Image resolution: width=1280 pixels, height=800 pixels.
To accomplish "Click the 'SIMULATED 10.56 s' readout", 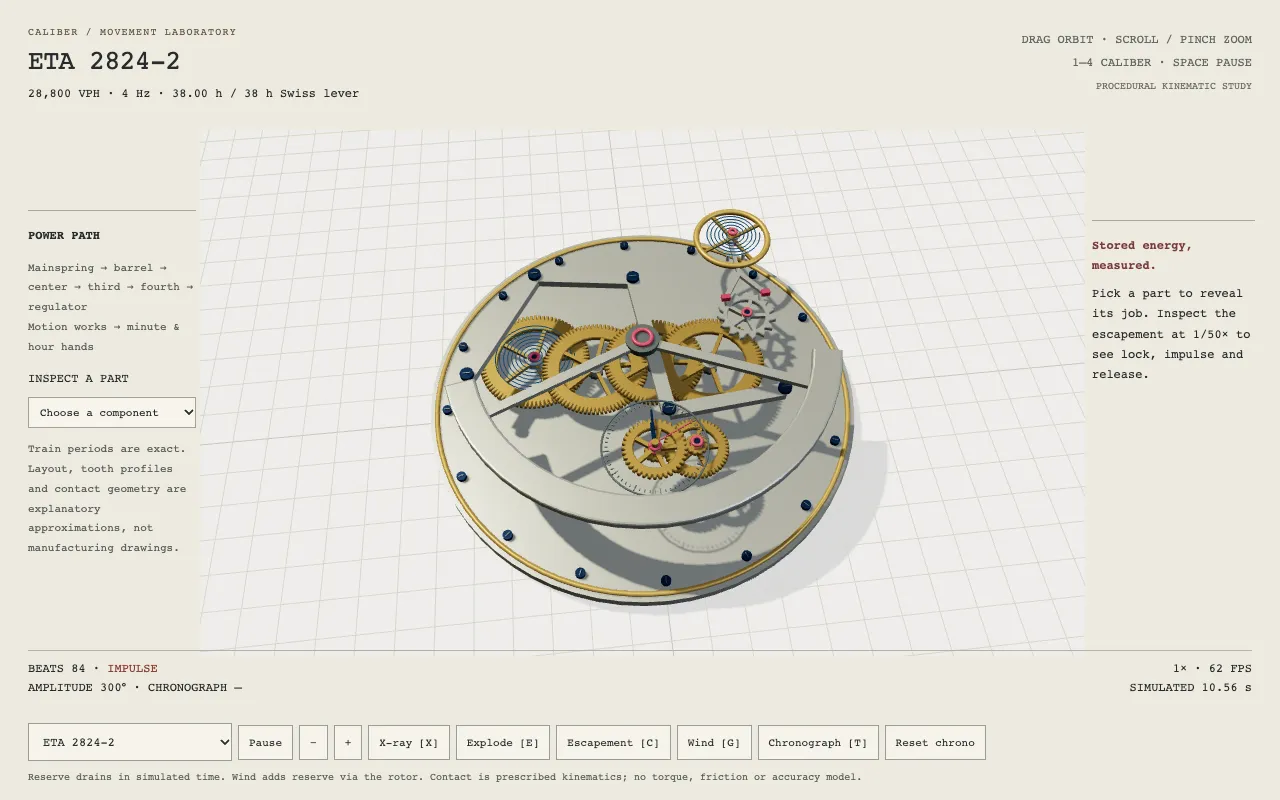I will pyautogui.click(x=1191, y=688).
